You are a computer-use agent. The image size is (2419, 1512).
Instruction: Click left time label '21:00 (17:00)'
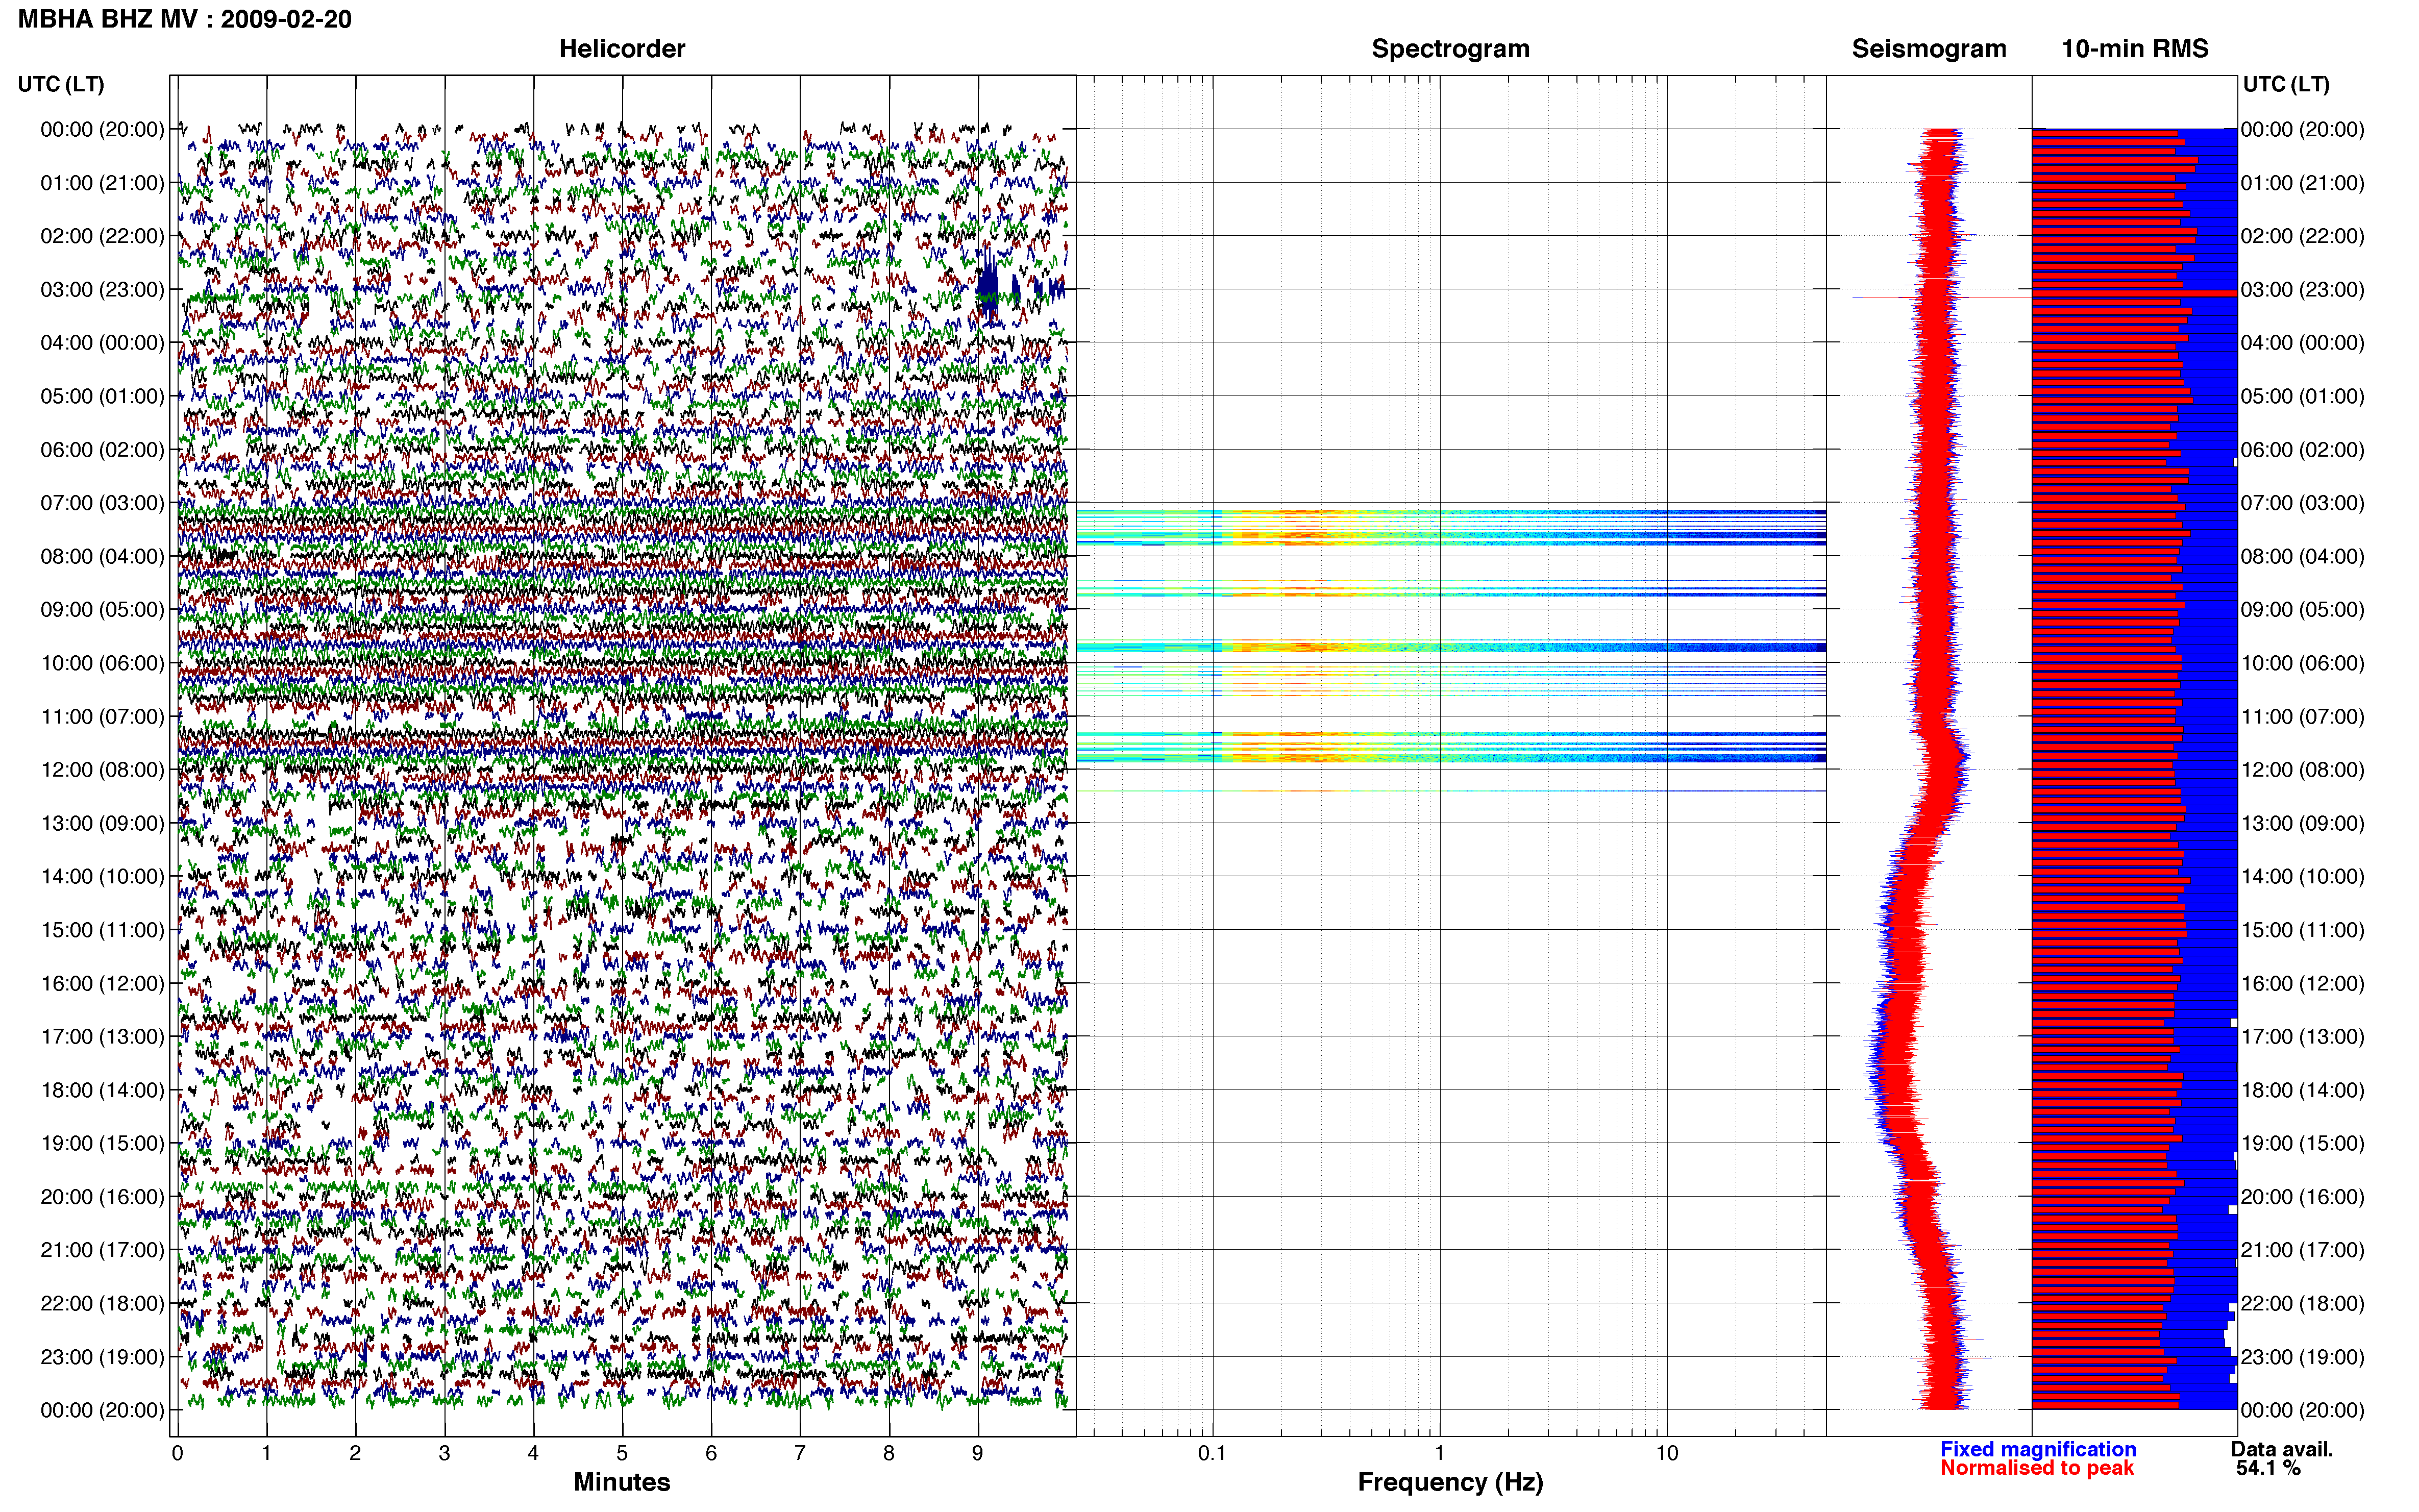click(102, 1250)
